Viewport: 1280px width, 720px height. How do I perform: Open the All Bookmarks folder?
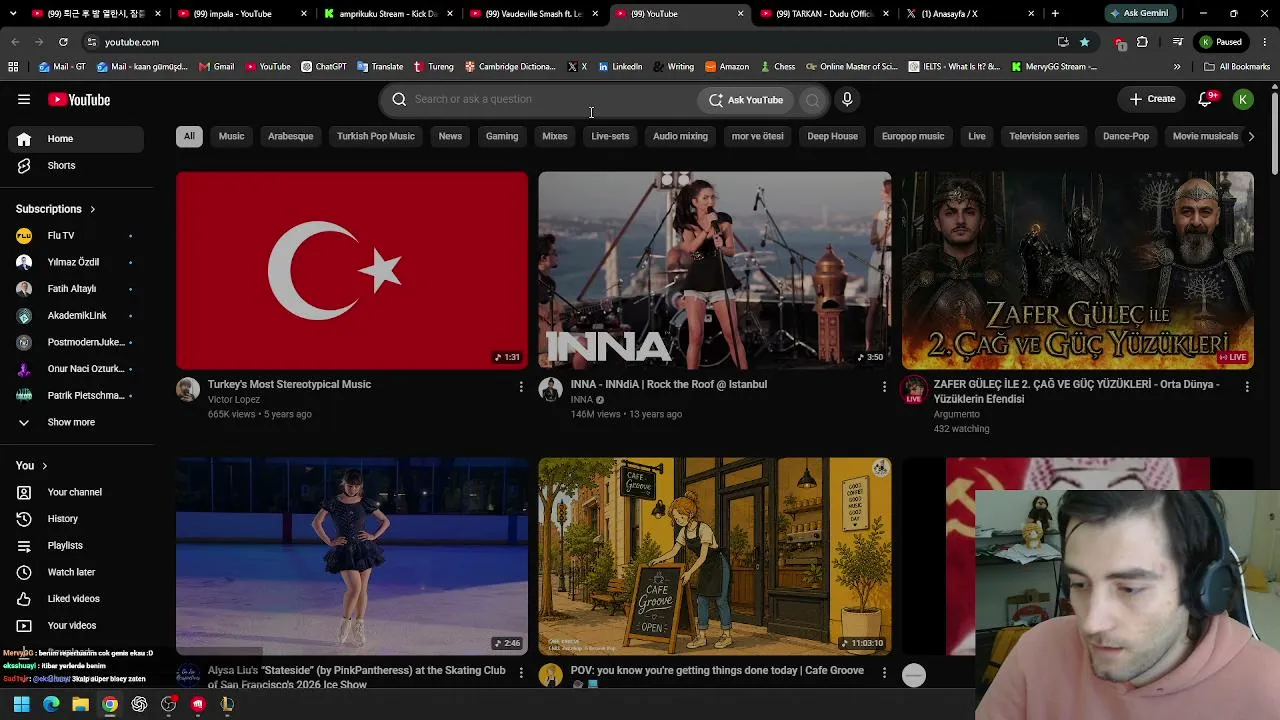[1237, 67]
